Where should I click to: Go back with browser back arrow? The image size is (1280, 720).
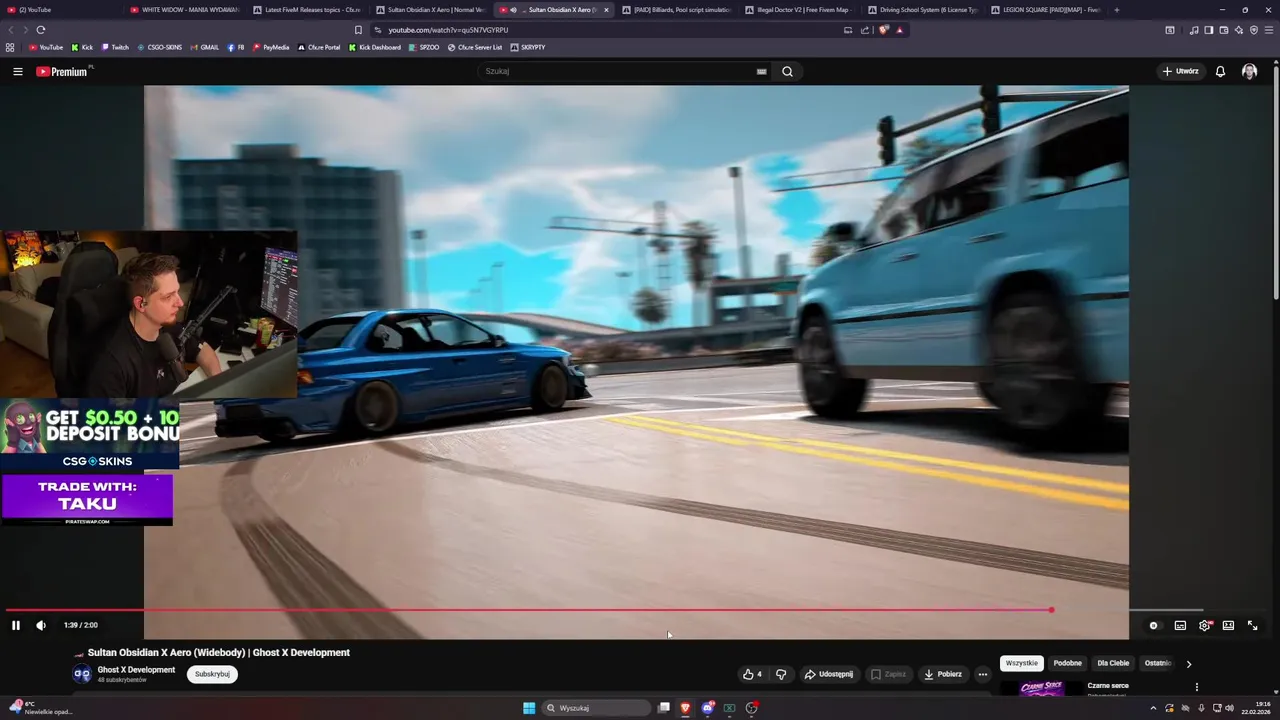11,30
